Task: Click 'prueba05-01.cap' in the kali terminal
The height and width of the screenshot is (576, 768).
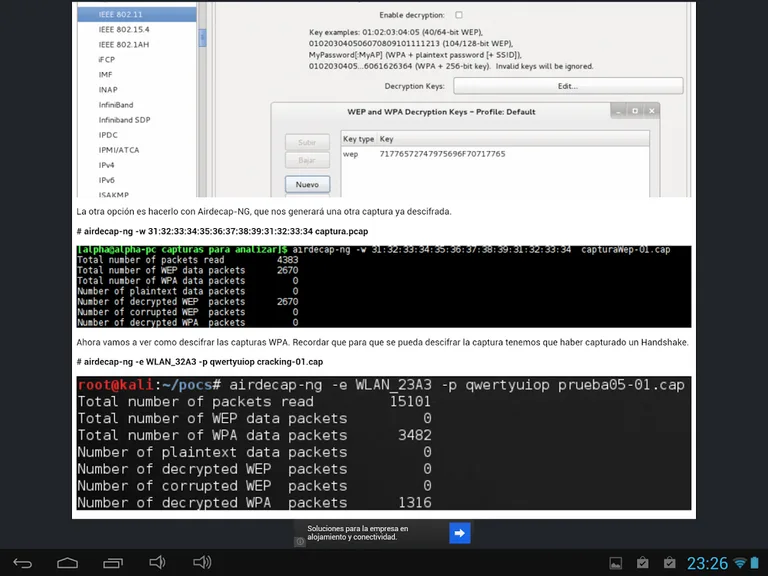Action: coord(621,385)
